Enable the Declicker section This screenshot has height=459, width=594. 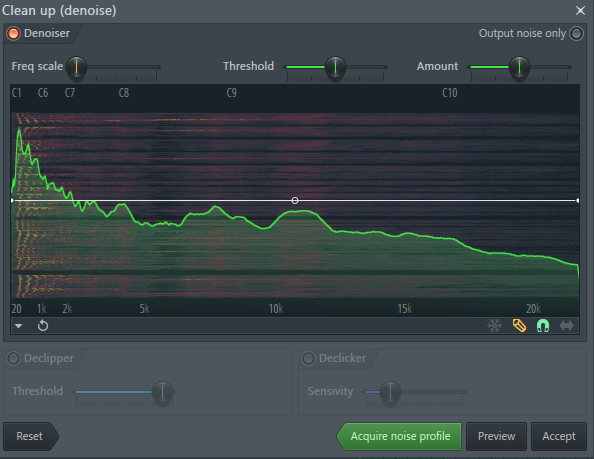click(308, 358)
